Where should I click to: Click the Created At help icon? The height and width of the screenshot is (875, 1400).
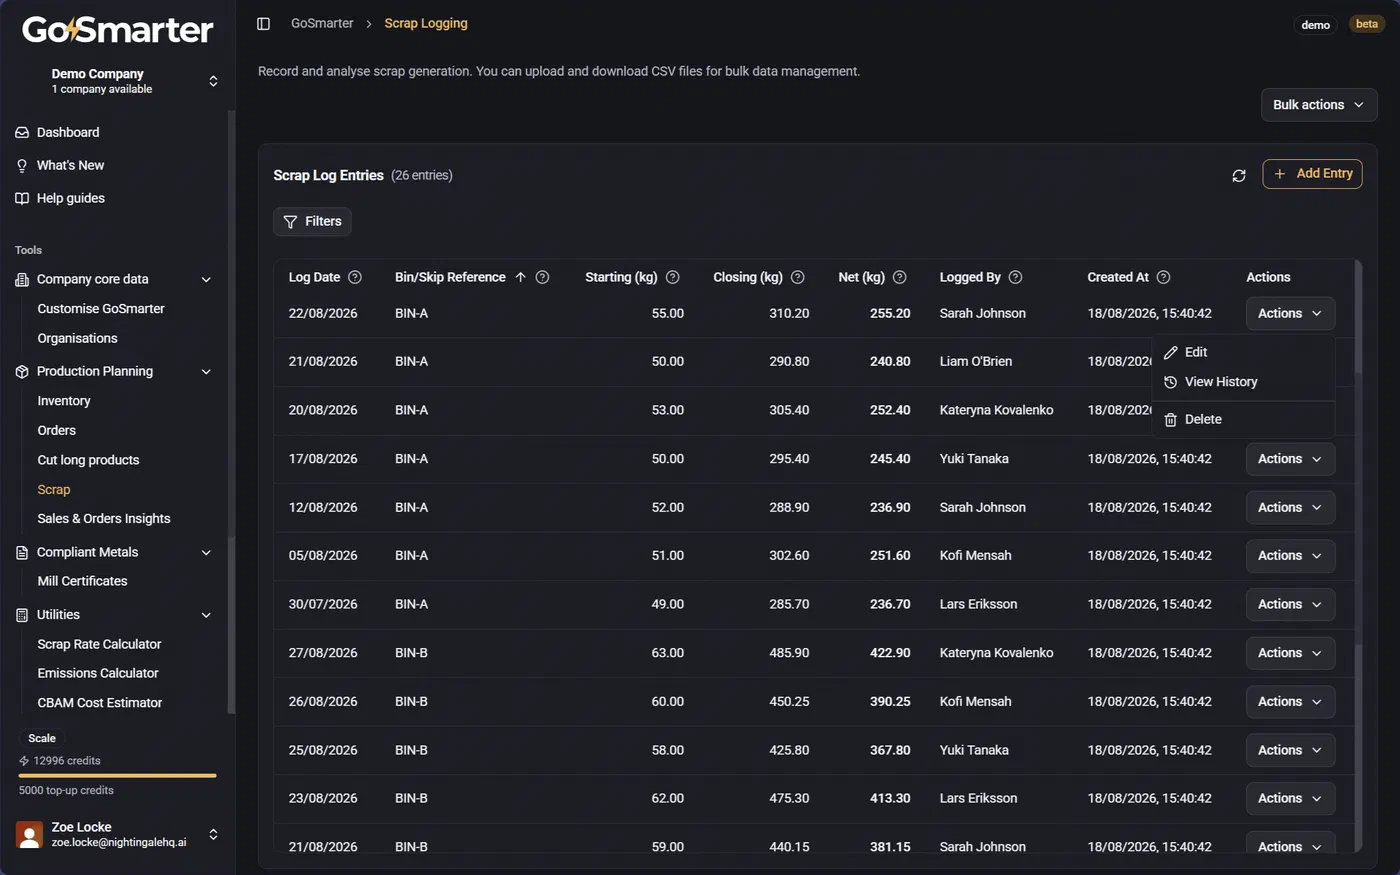(x=1163, y=277)
